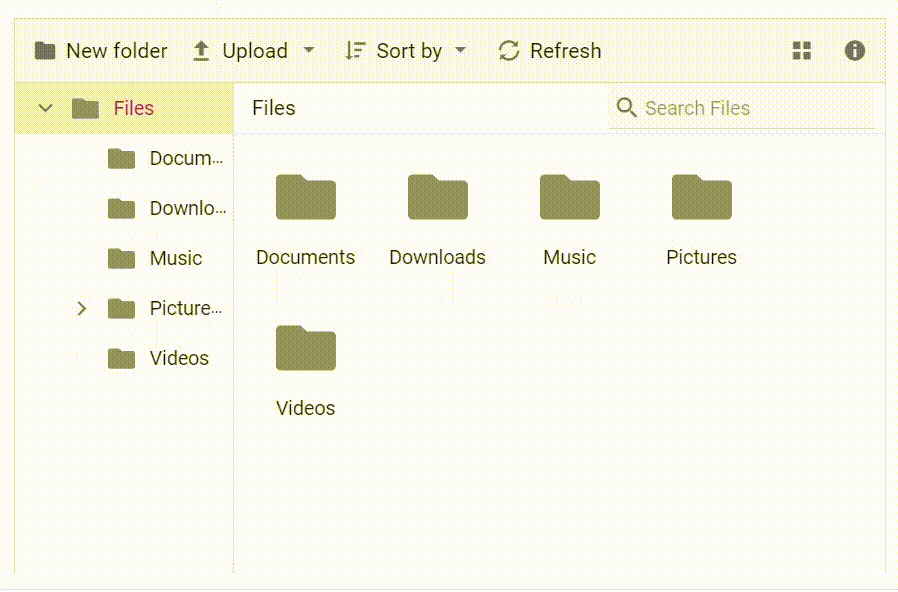The image size is (898, 592).
Task: Select the Pictures folder icon in grid
Action: [702, 197]
